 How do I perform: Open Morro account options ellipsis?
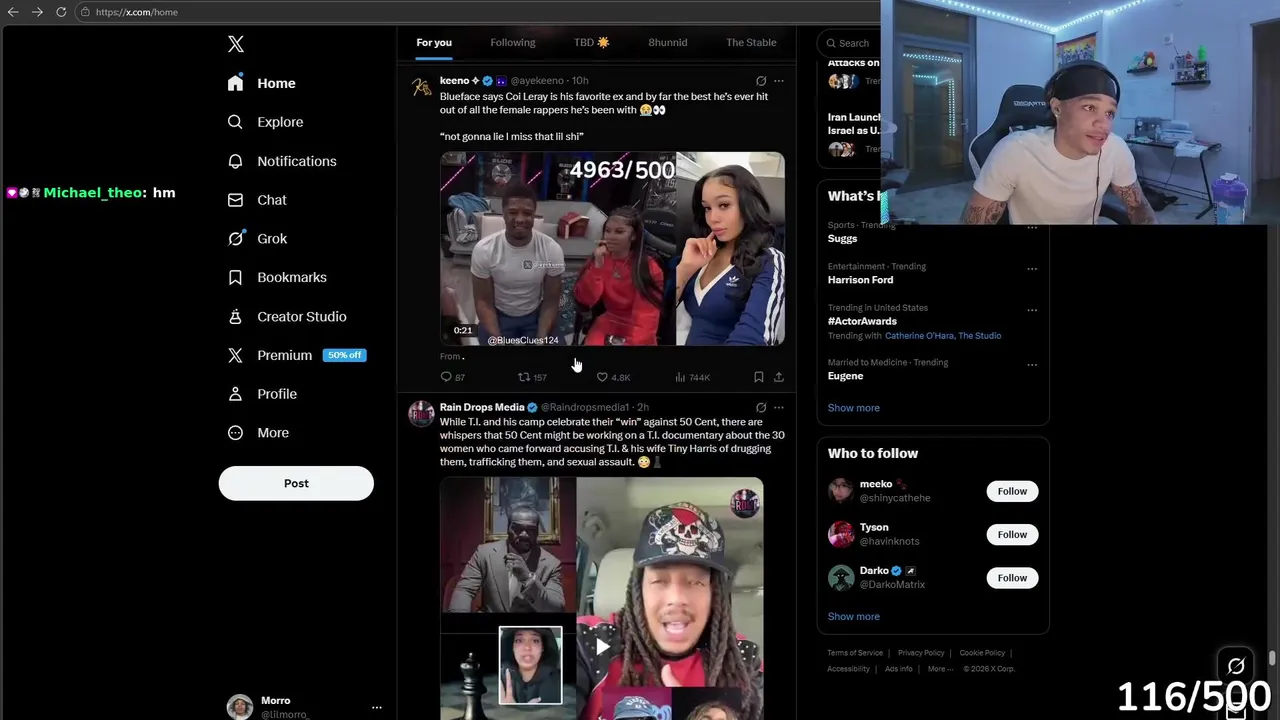click(377, 707)
